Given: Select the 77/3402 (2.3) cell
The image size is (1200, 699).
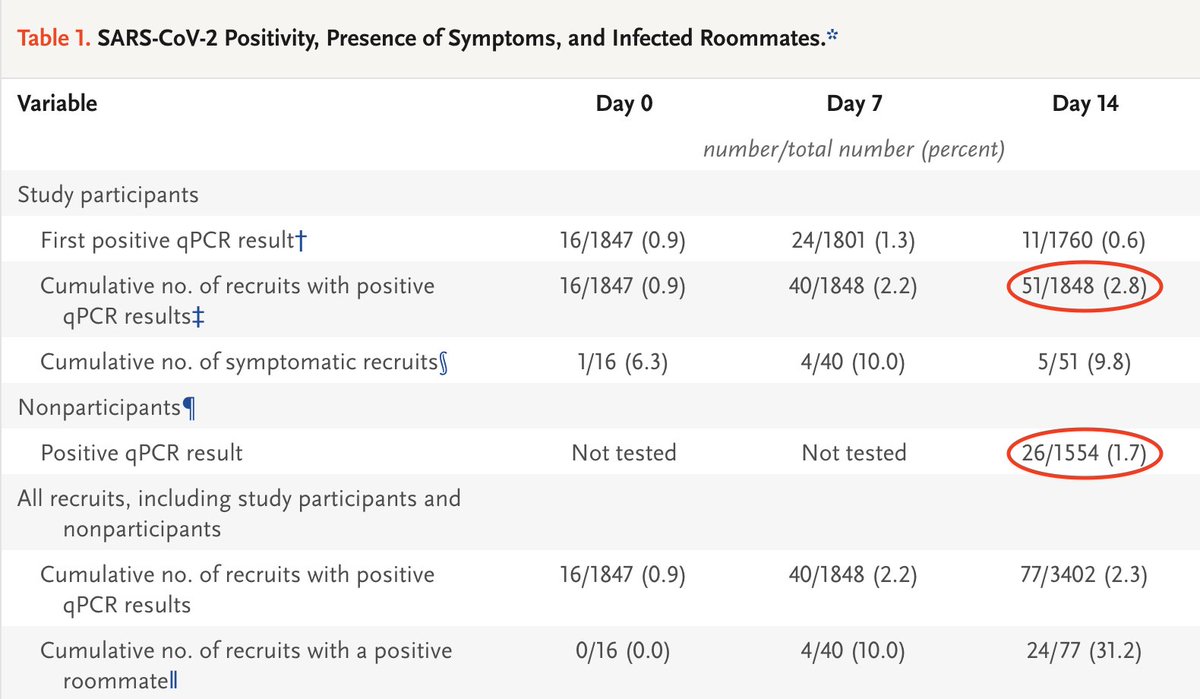Looking at the screenshot, I should coord(1084,575).
